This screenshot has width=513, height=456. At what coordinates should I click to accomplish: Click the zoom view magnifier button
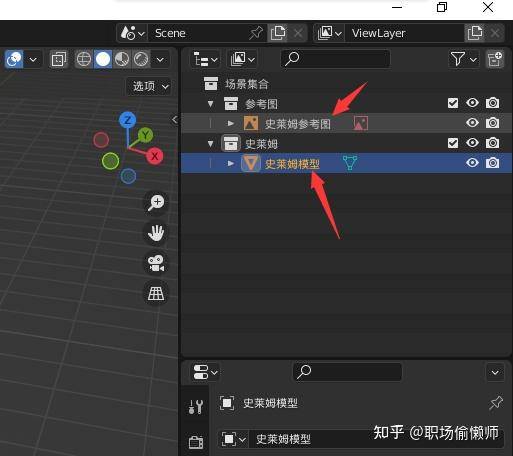156,202
